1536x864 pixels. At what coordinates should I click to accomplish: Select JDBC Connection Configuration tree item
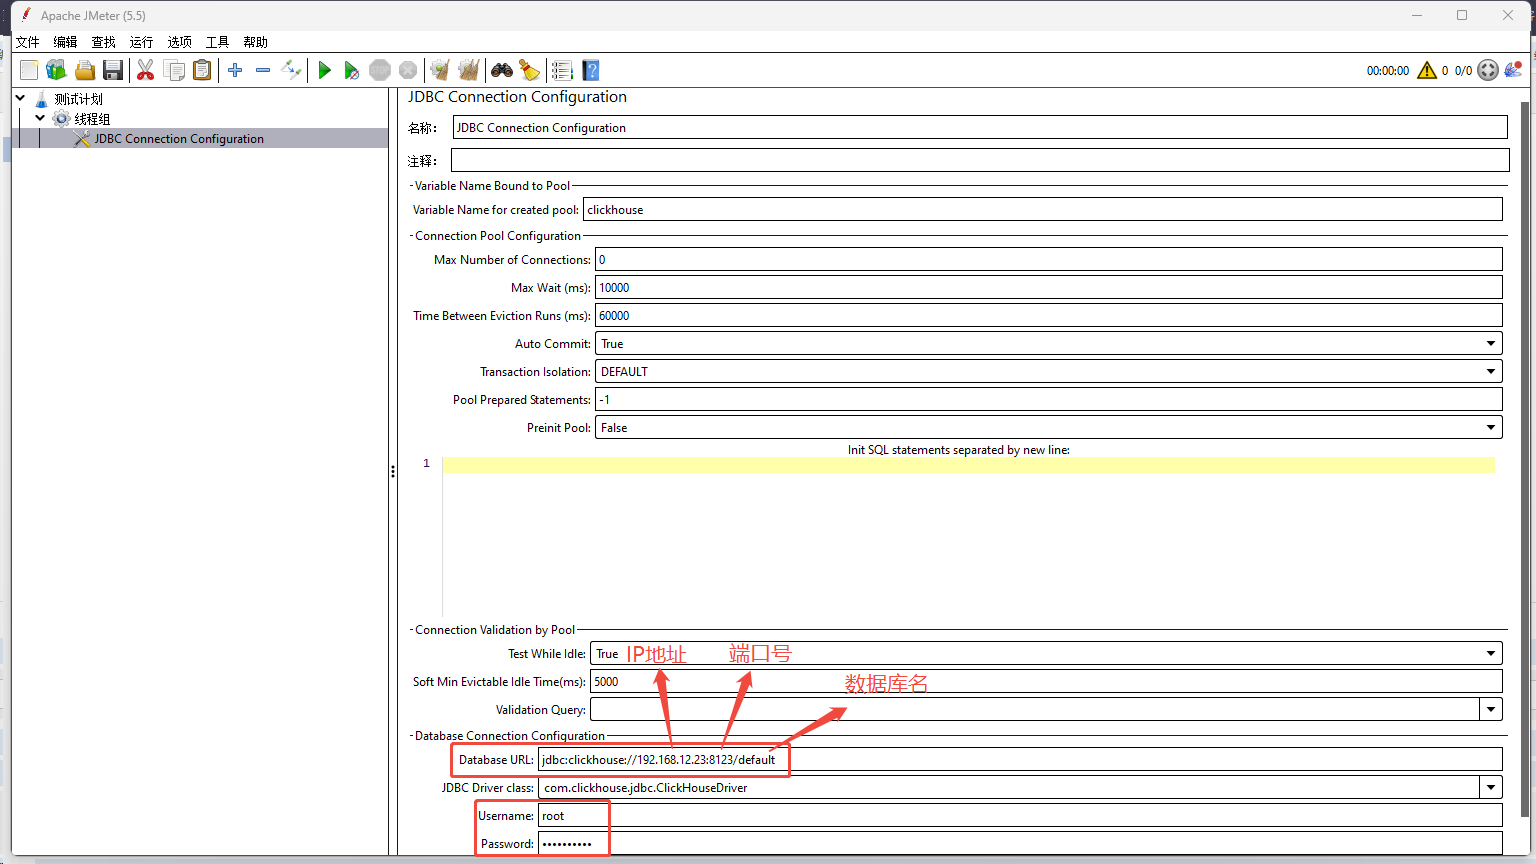coord(179,139)
